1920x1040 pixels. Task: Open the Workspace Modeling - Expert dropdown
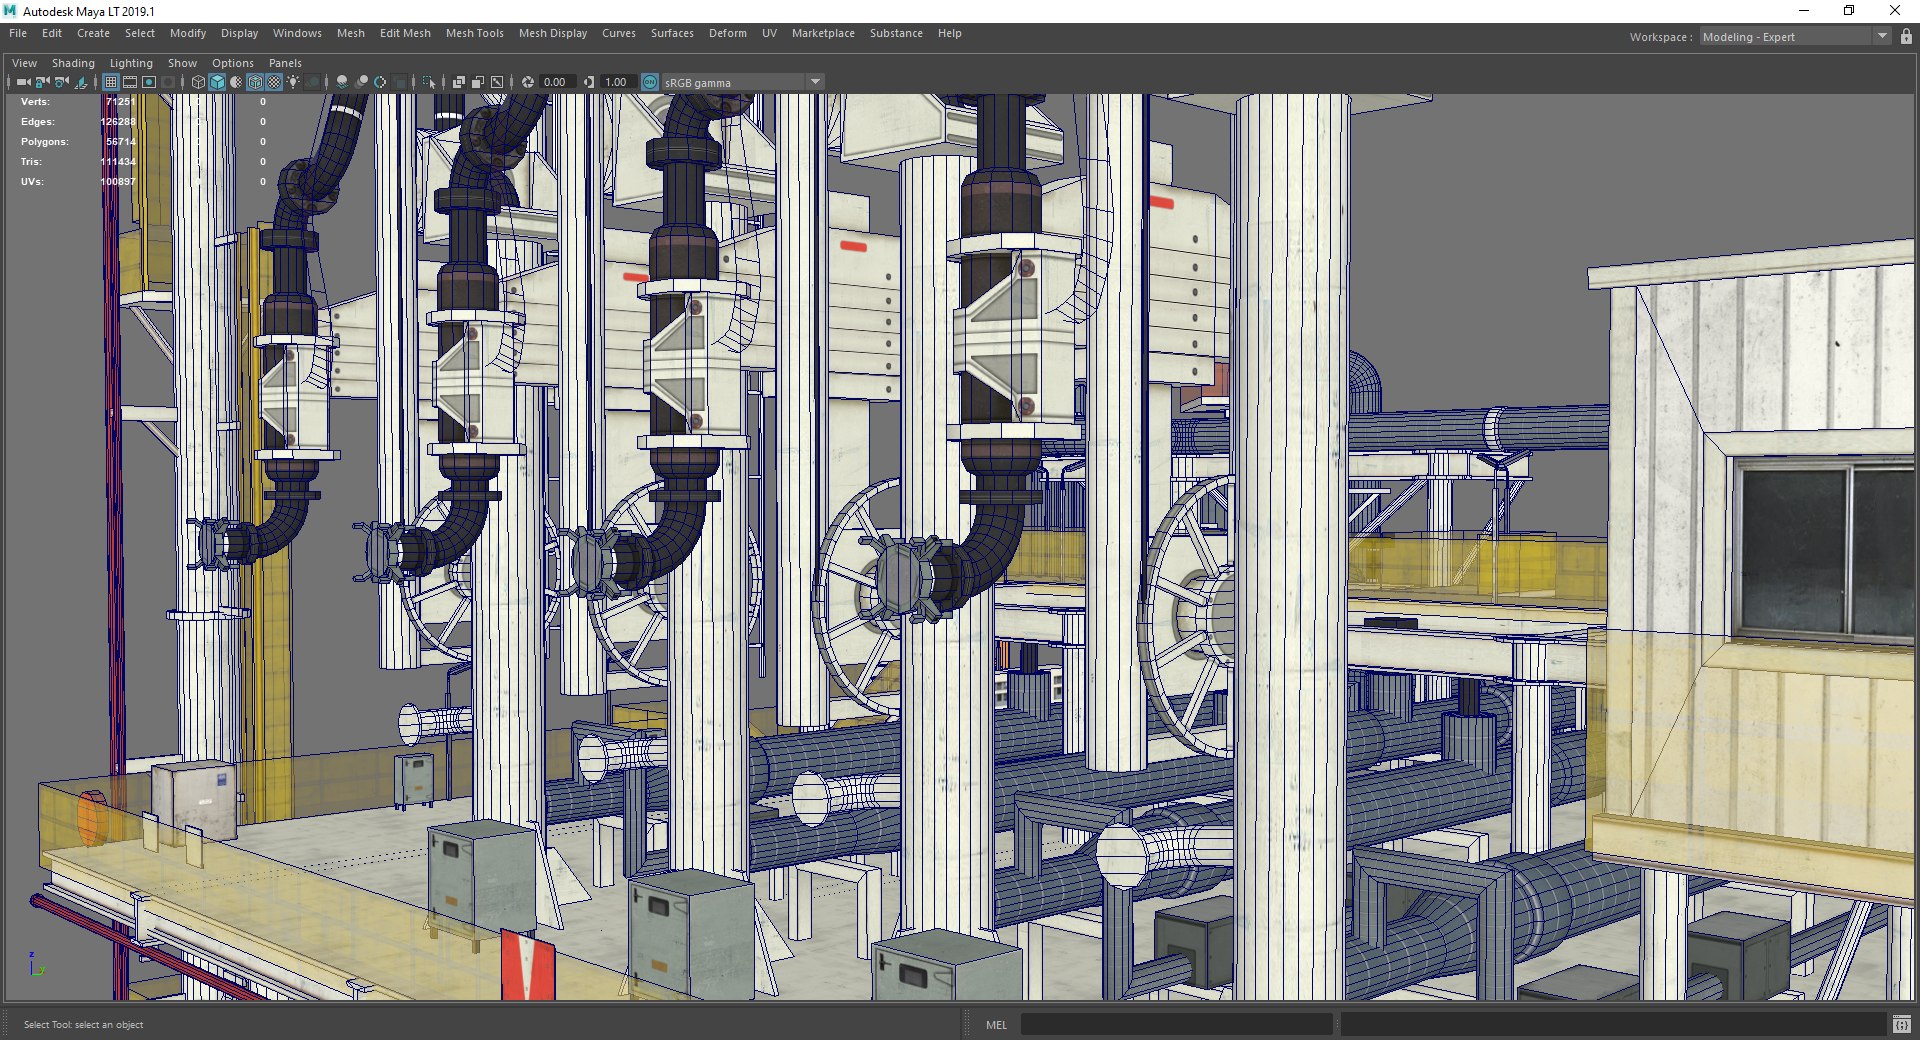pos(1795,37)
